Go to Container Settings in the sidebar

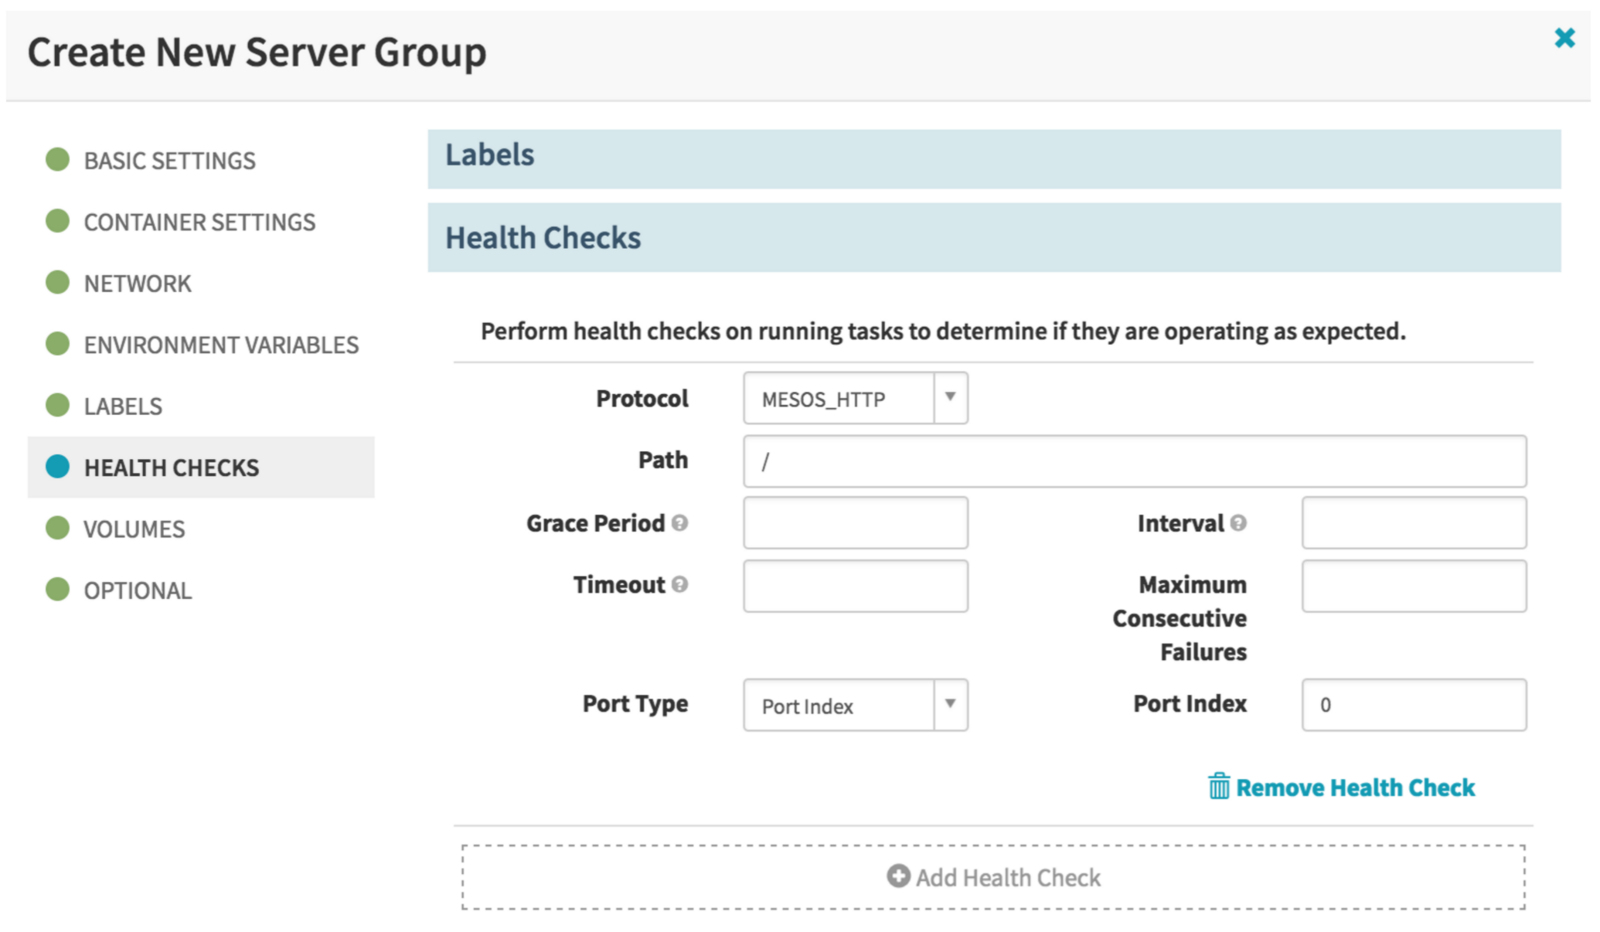coord(199,222)
